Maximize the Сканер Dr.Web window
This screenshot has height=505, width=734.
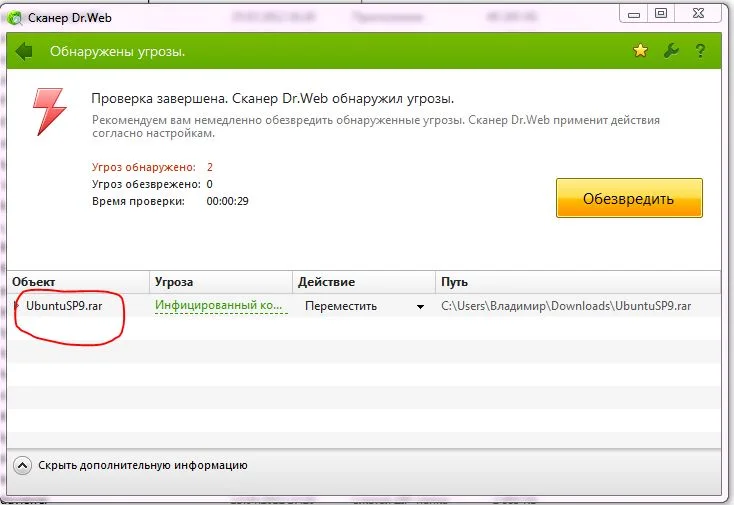tap(661, 14)
